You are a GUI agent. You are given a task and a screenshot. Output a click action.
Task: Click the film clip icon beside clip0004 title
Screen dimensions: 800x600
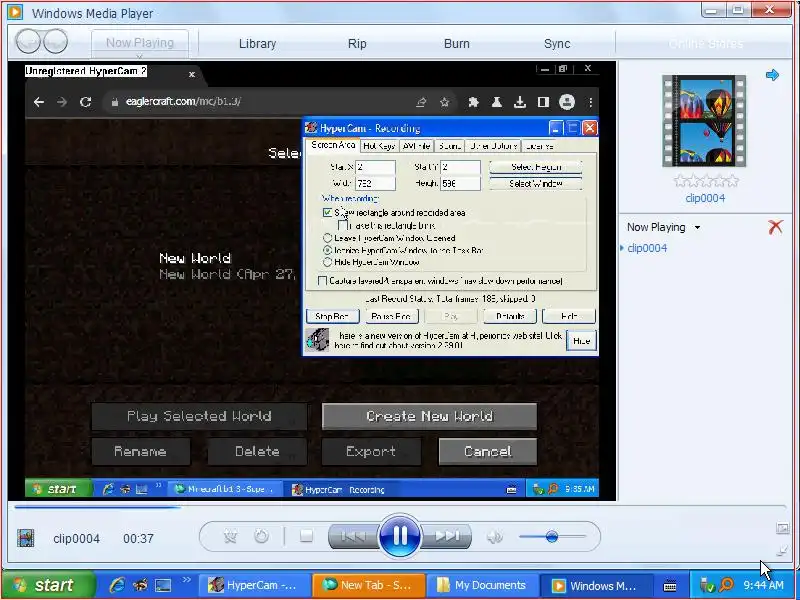click(26, 538)
